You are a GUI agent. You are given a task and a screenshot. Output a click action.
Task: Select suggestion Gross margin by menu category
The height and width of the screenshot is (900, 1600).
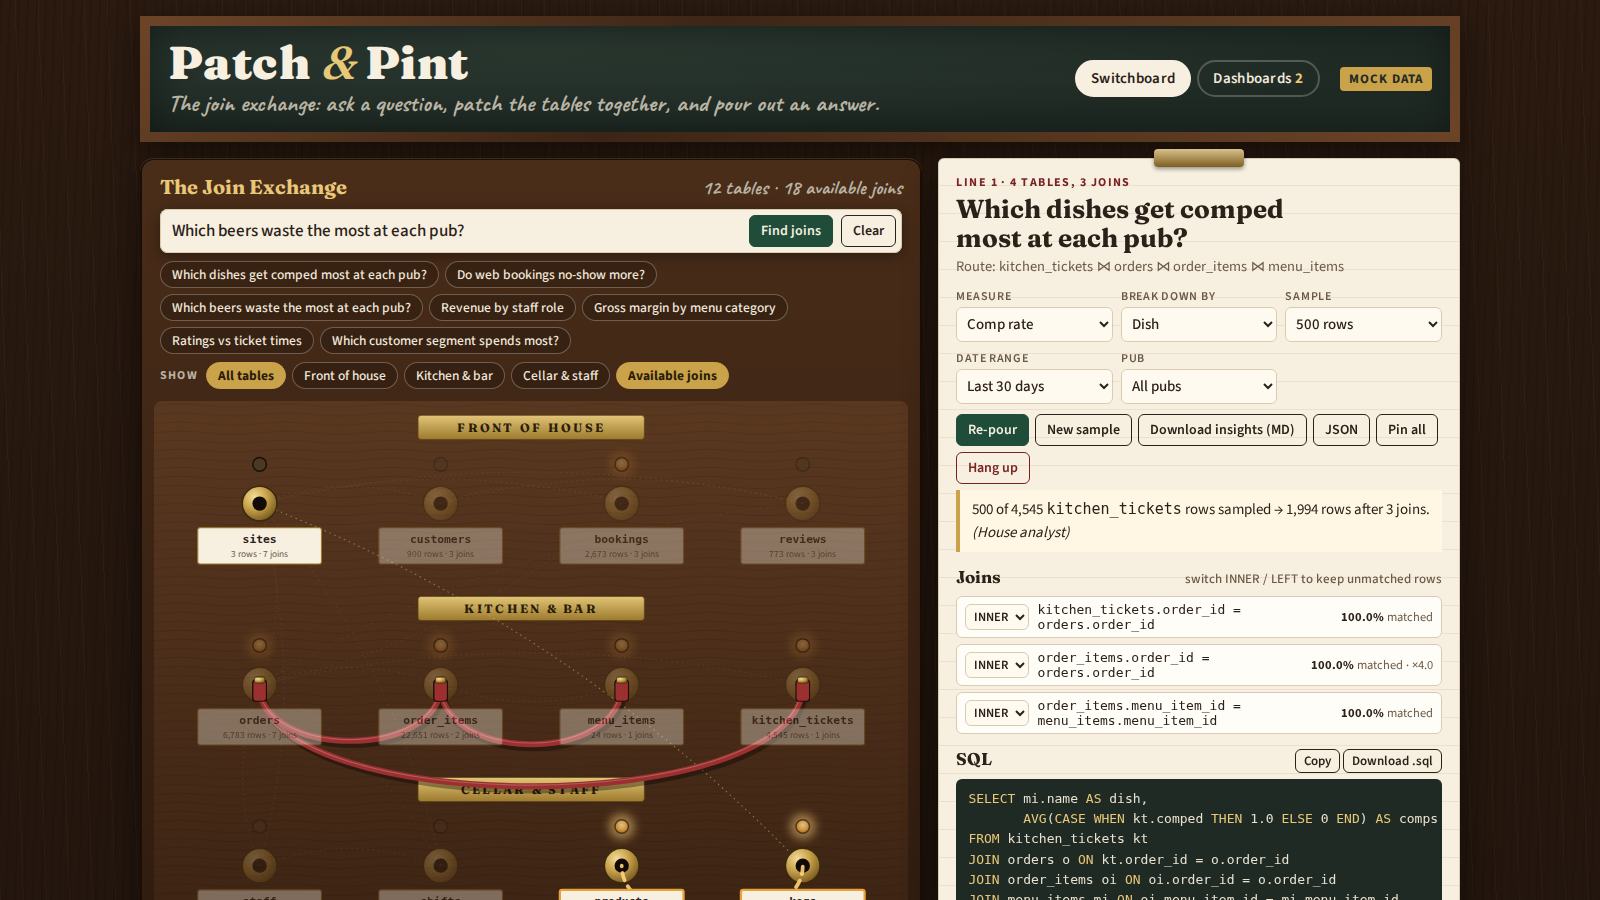[685, 308]
